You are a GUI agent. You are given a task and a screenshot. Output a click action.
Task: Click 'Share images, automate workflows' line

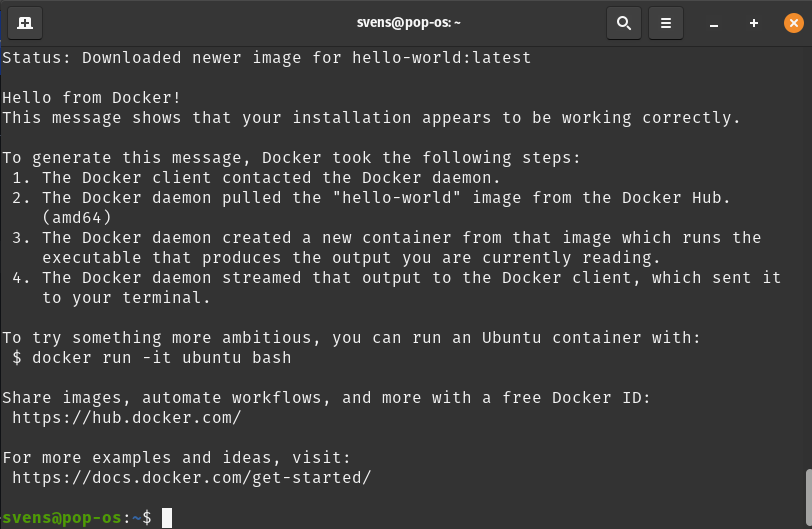[x=326, y=398]
